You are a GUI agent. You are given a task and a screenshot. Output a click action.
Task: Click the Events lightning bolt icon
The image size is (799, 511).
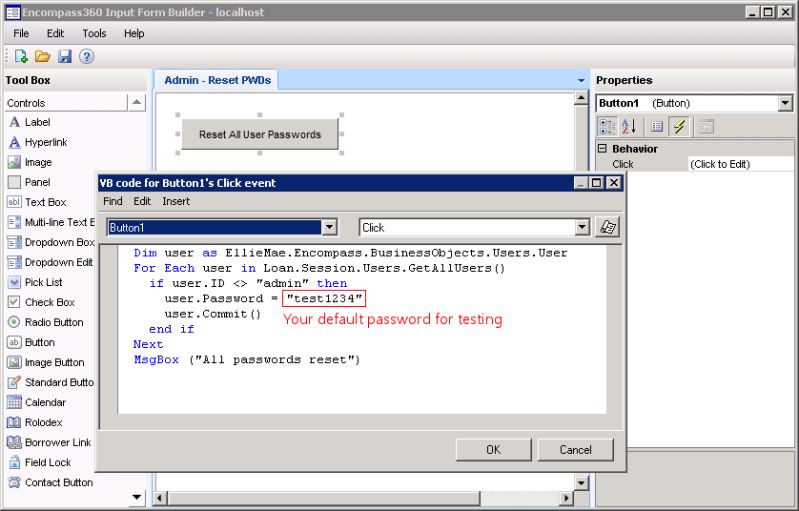[679, 126]
